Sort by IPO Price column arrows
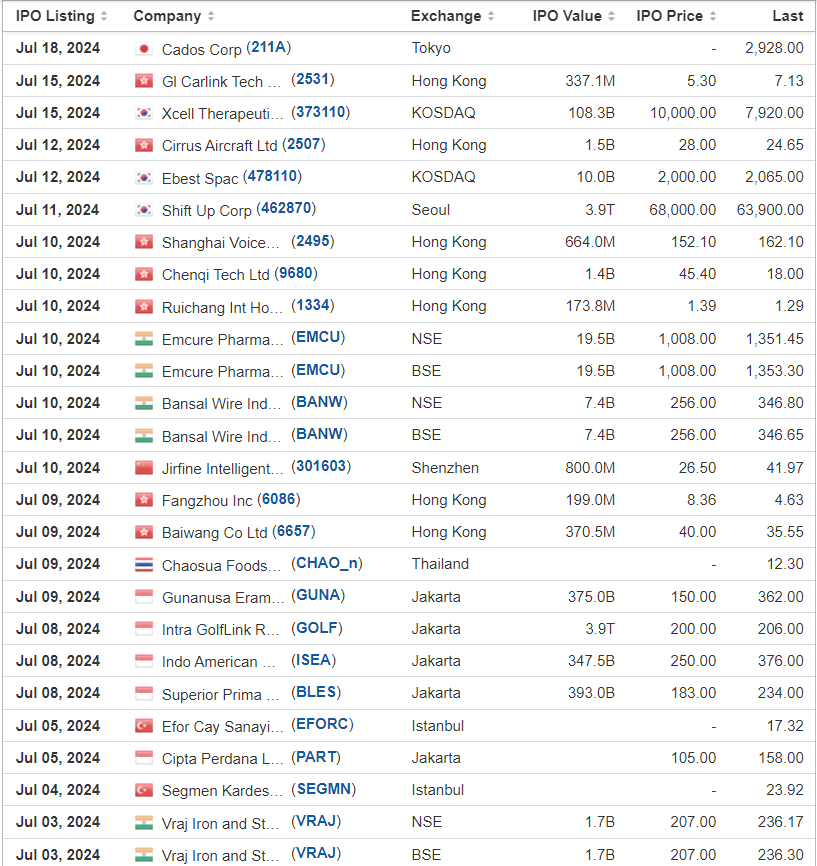The height and width of the screenshot is (866, 817). (x=713, y=17)
